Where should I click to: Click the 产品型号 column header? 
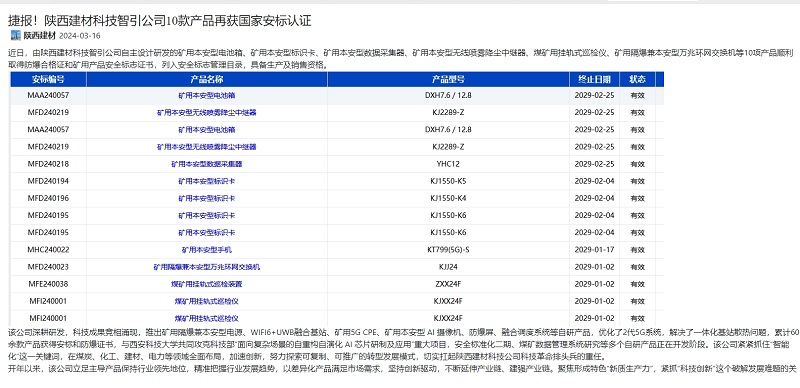click(x=448, y=79)
